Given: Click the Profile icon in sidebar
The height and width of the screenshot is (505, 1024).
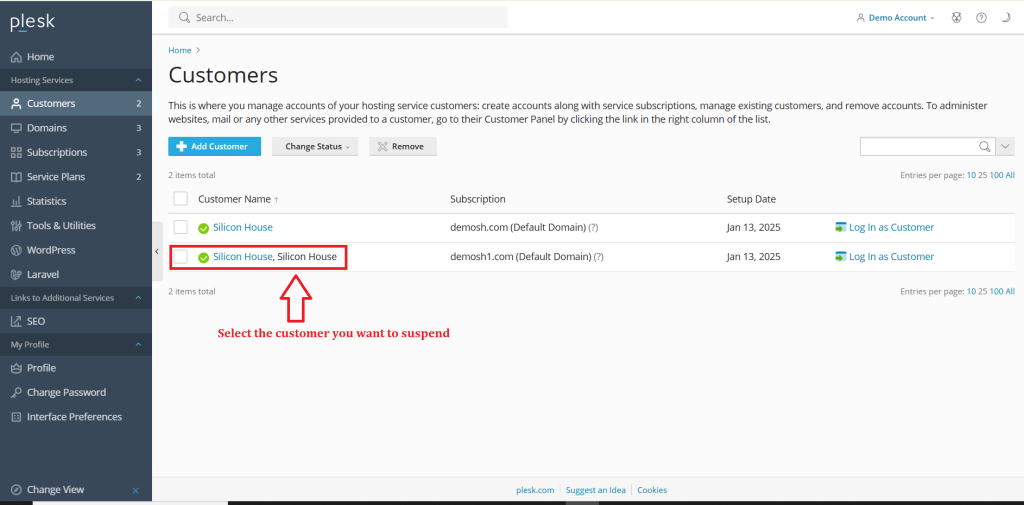Looking at the screenshot, I should (16, 368).
